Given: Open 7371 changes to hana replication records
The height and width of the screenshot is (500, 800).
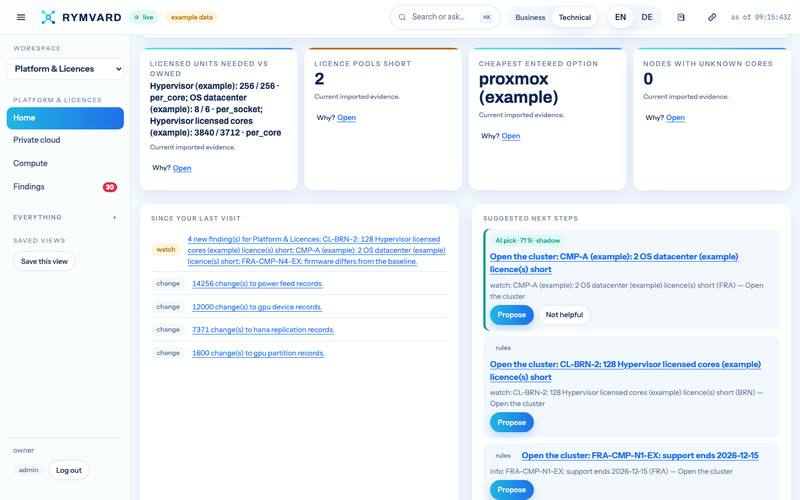Looking at the screenshot, I should (x=263, y=330).
